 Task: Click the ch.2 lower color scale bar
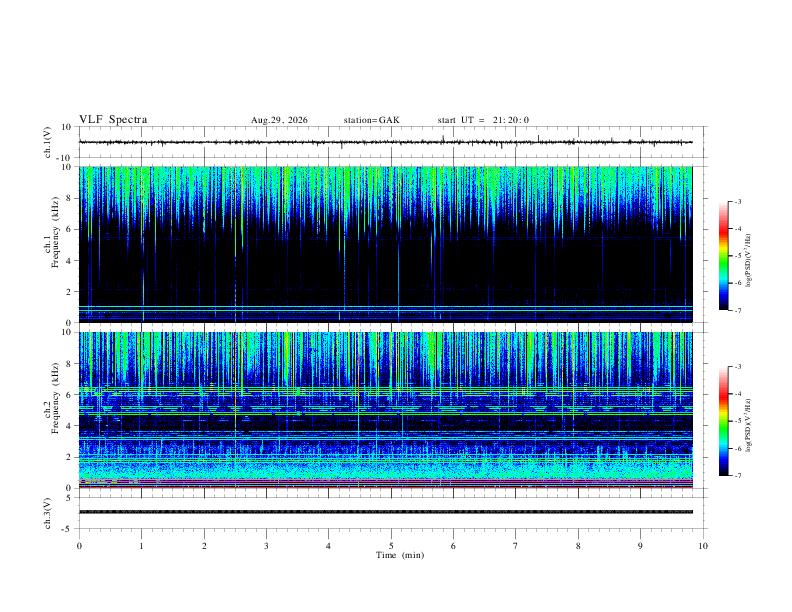click(x=723, y=421)
